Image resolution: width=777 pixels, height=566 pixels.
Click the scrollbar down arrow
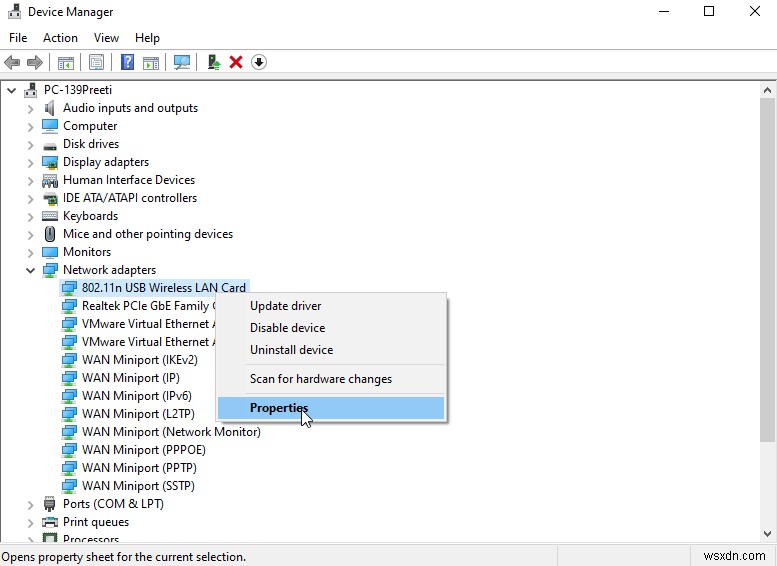click(767, 534)
